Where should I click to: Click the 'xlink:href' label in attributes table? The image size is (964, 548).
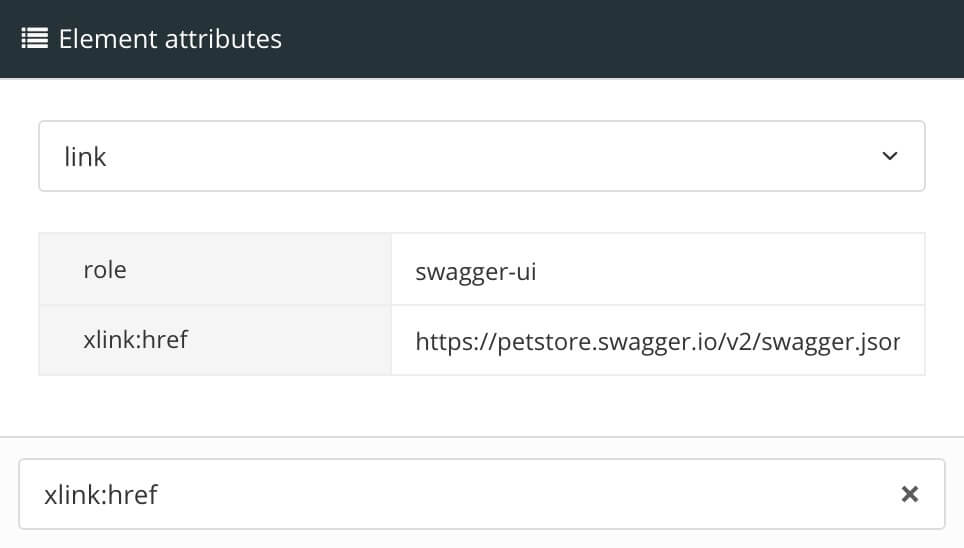point(136,340)
